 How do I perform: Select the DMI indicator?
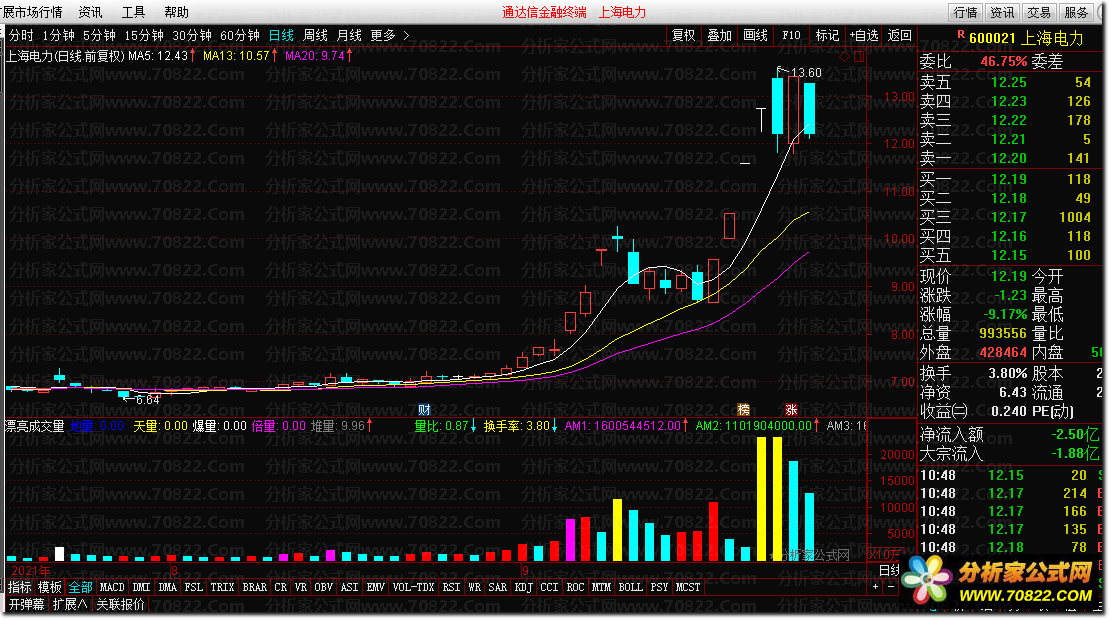coord(142,587)
